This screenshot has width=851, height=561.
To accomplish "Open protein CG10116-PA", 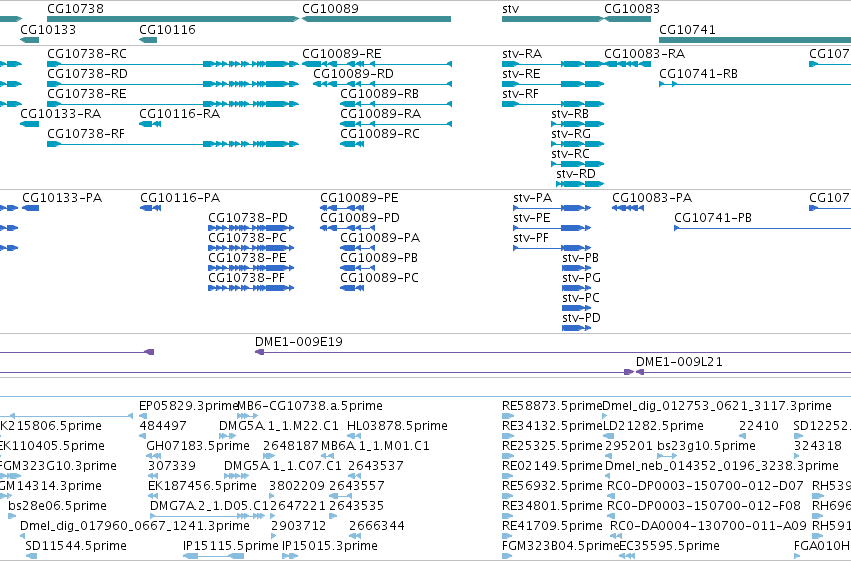I will pos(180,197).
